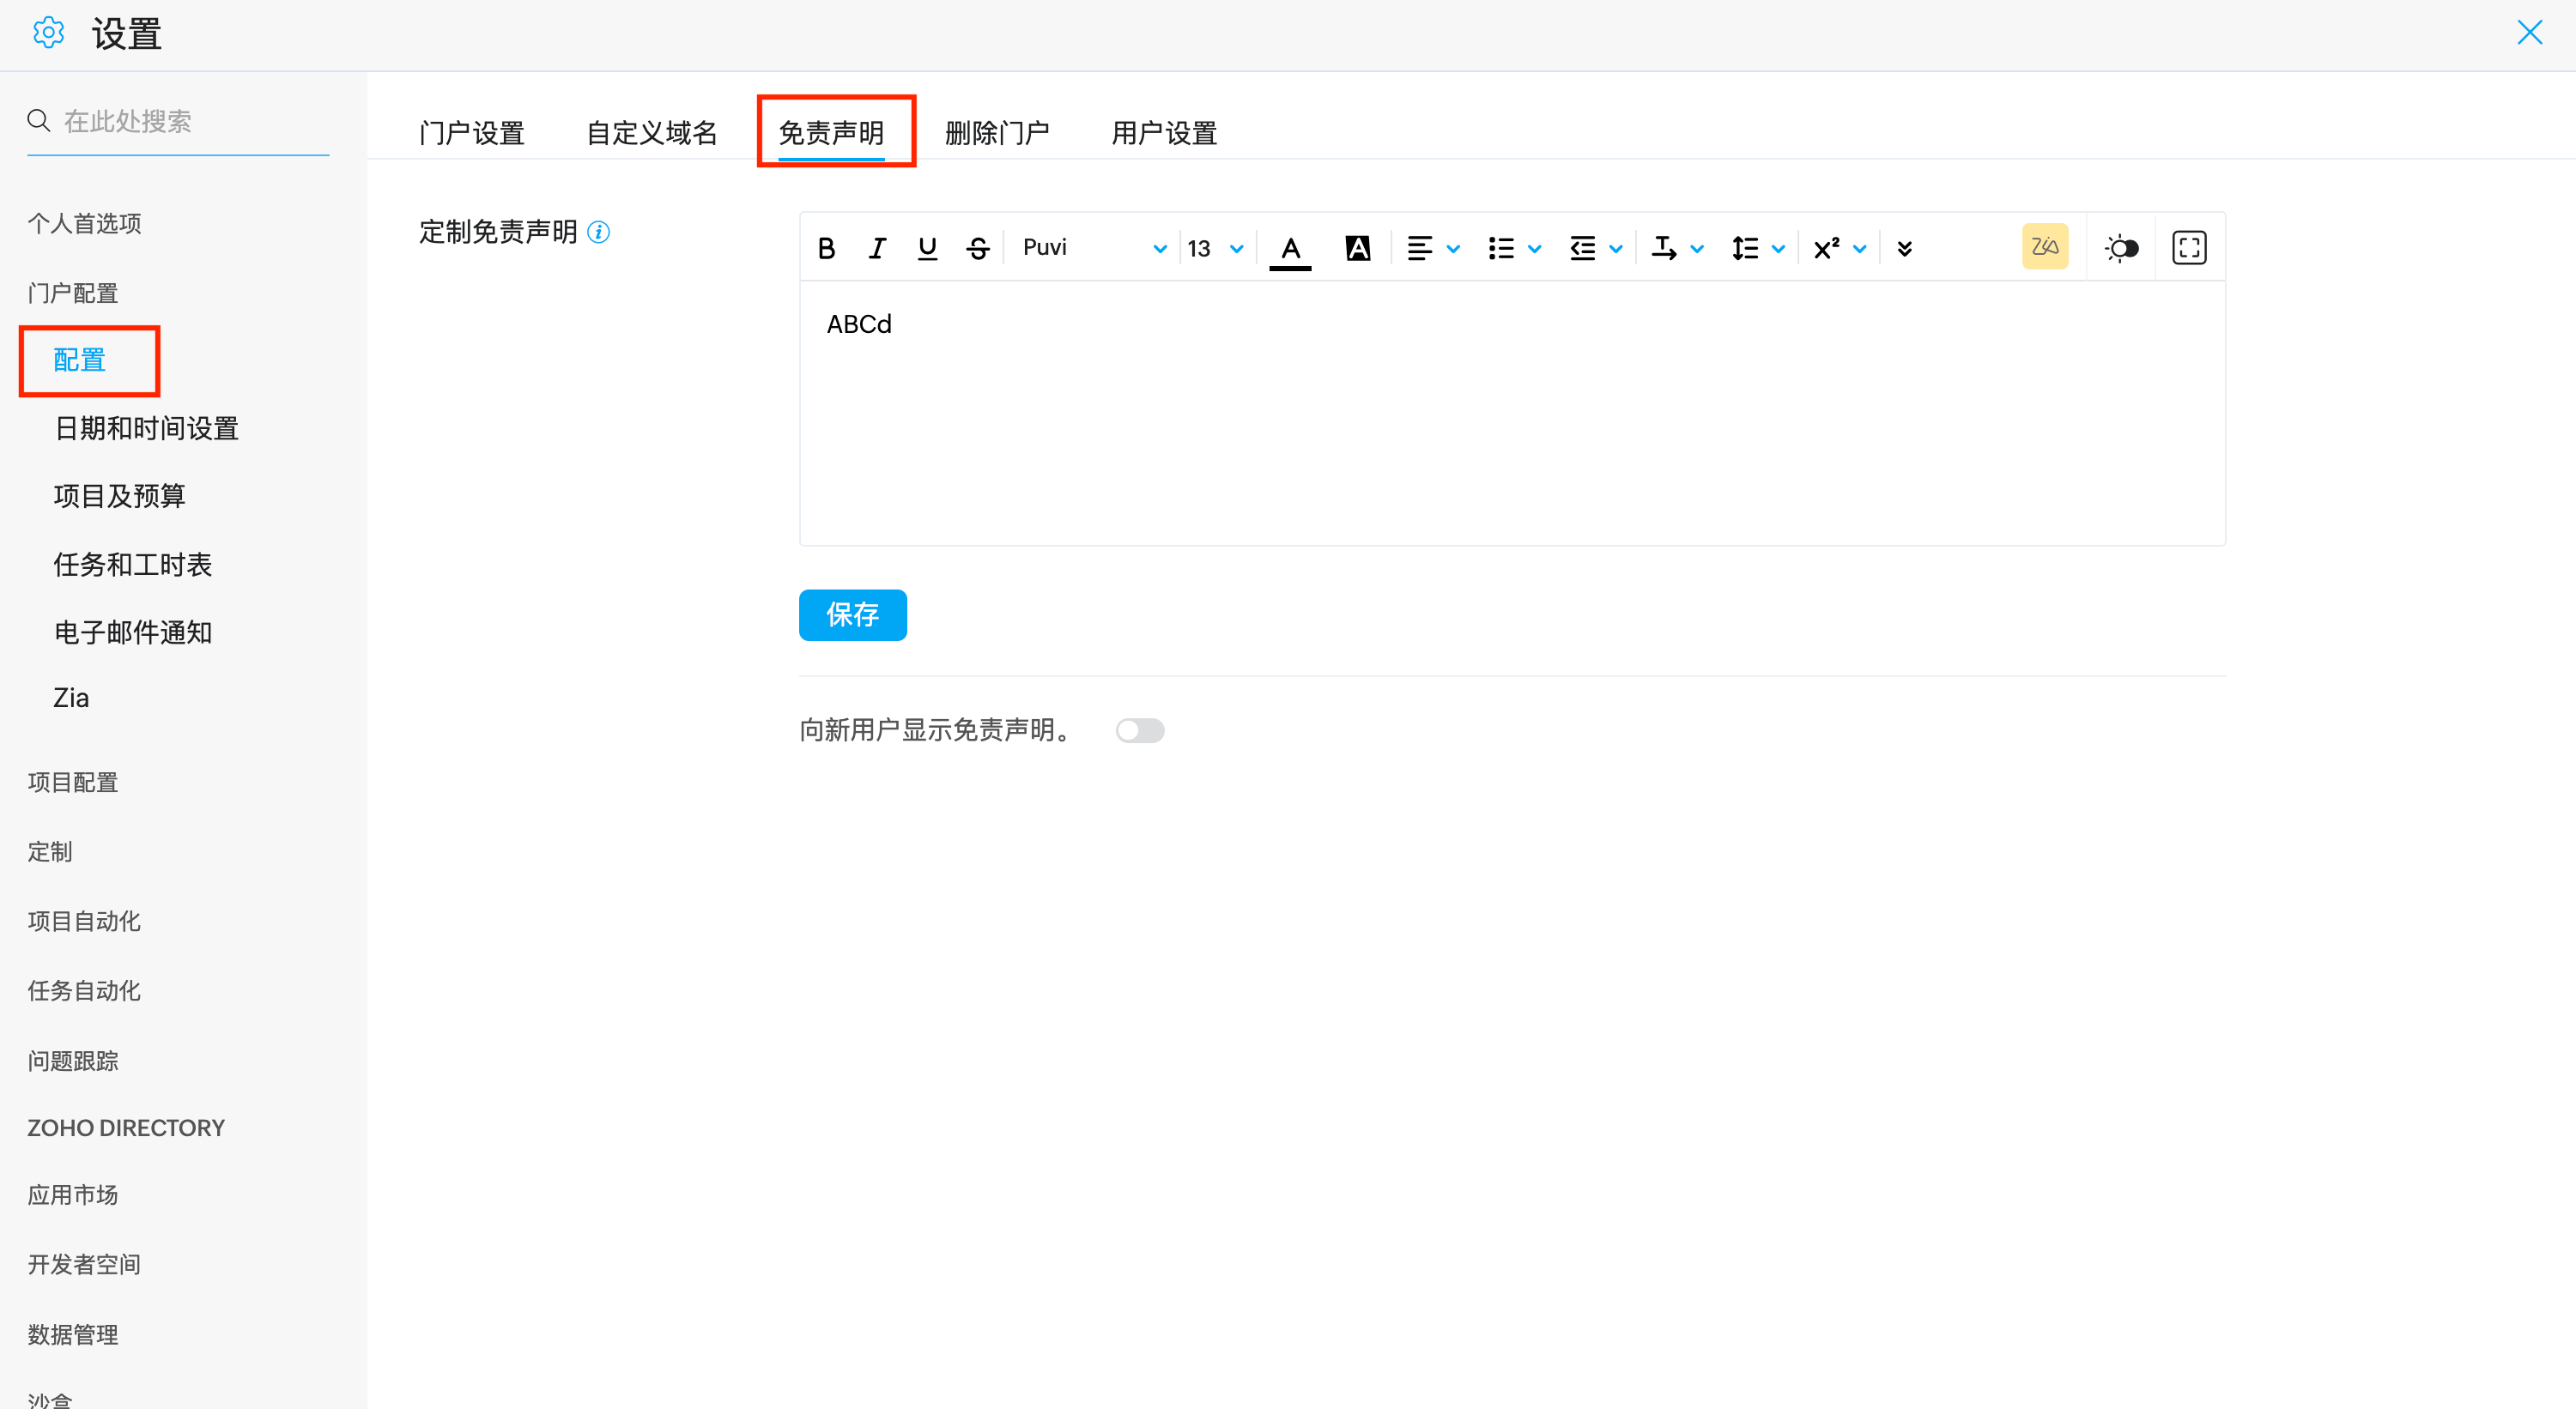Screen dimensions: 2576x1409
Task: Click the 保存 button
Action: (852, 614)
